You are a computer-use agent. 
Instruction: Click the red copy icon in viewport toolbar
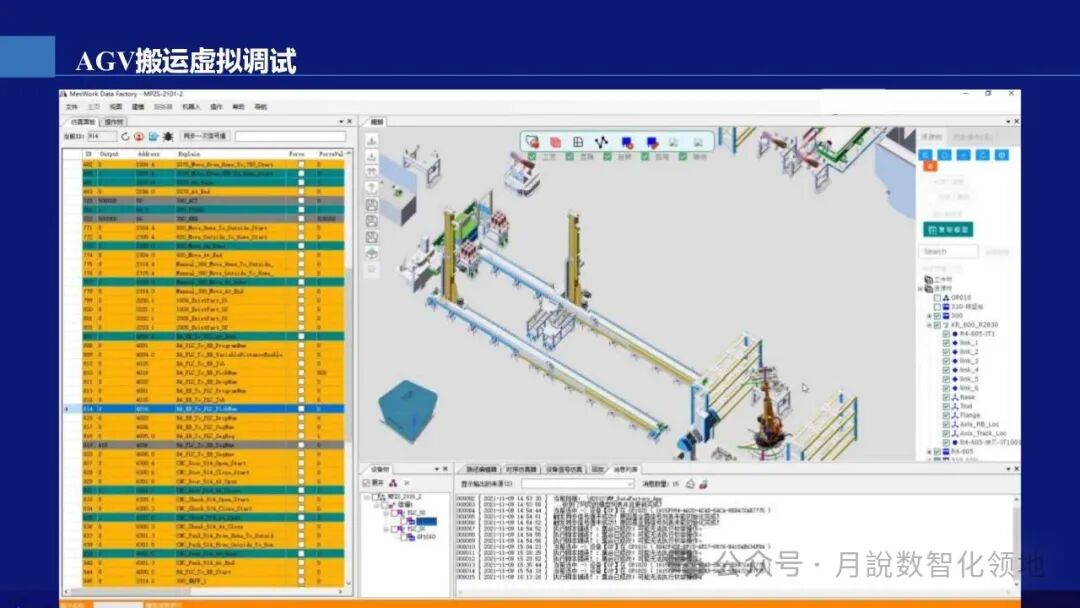555,143
